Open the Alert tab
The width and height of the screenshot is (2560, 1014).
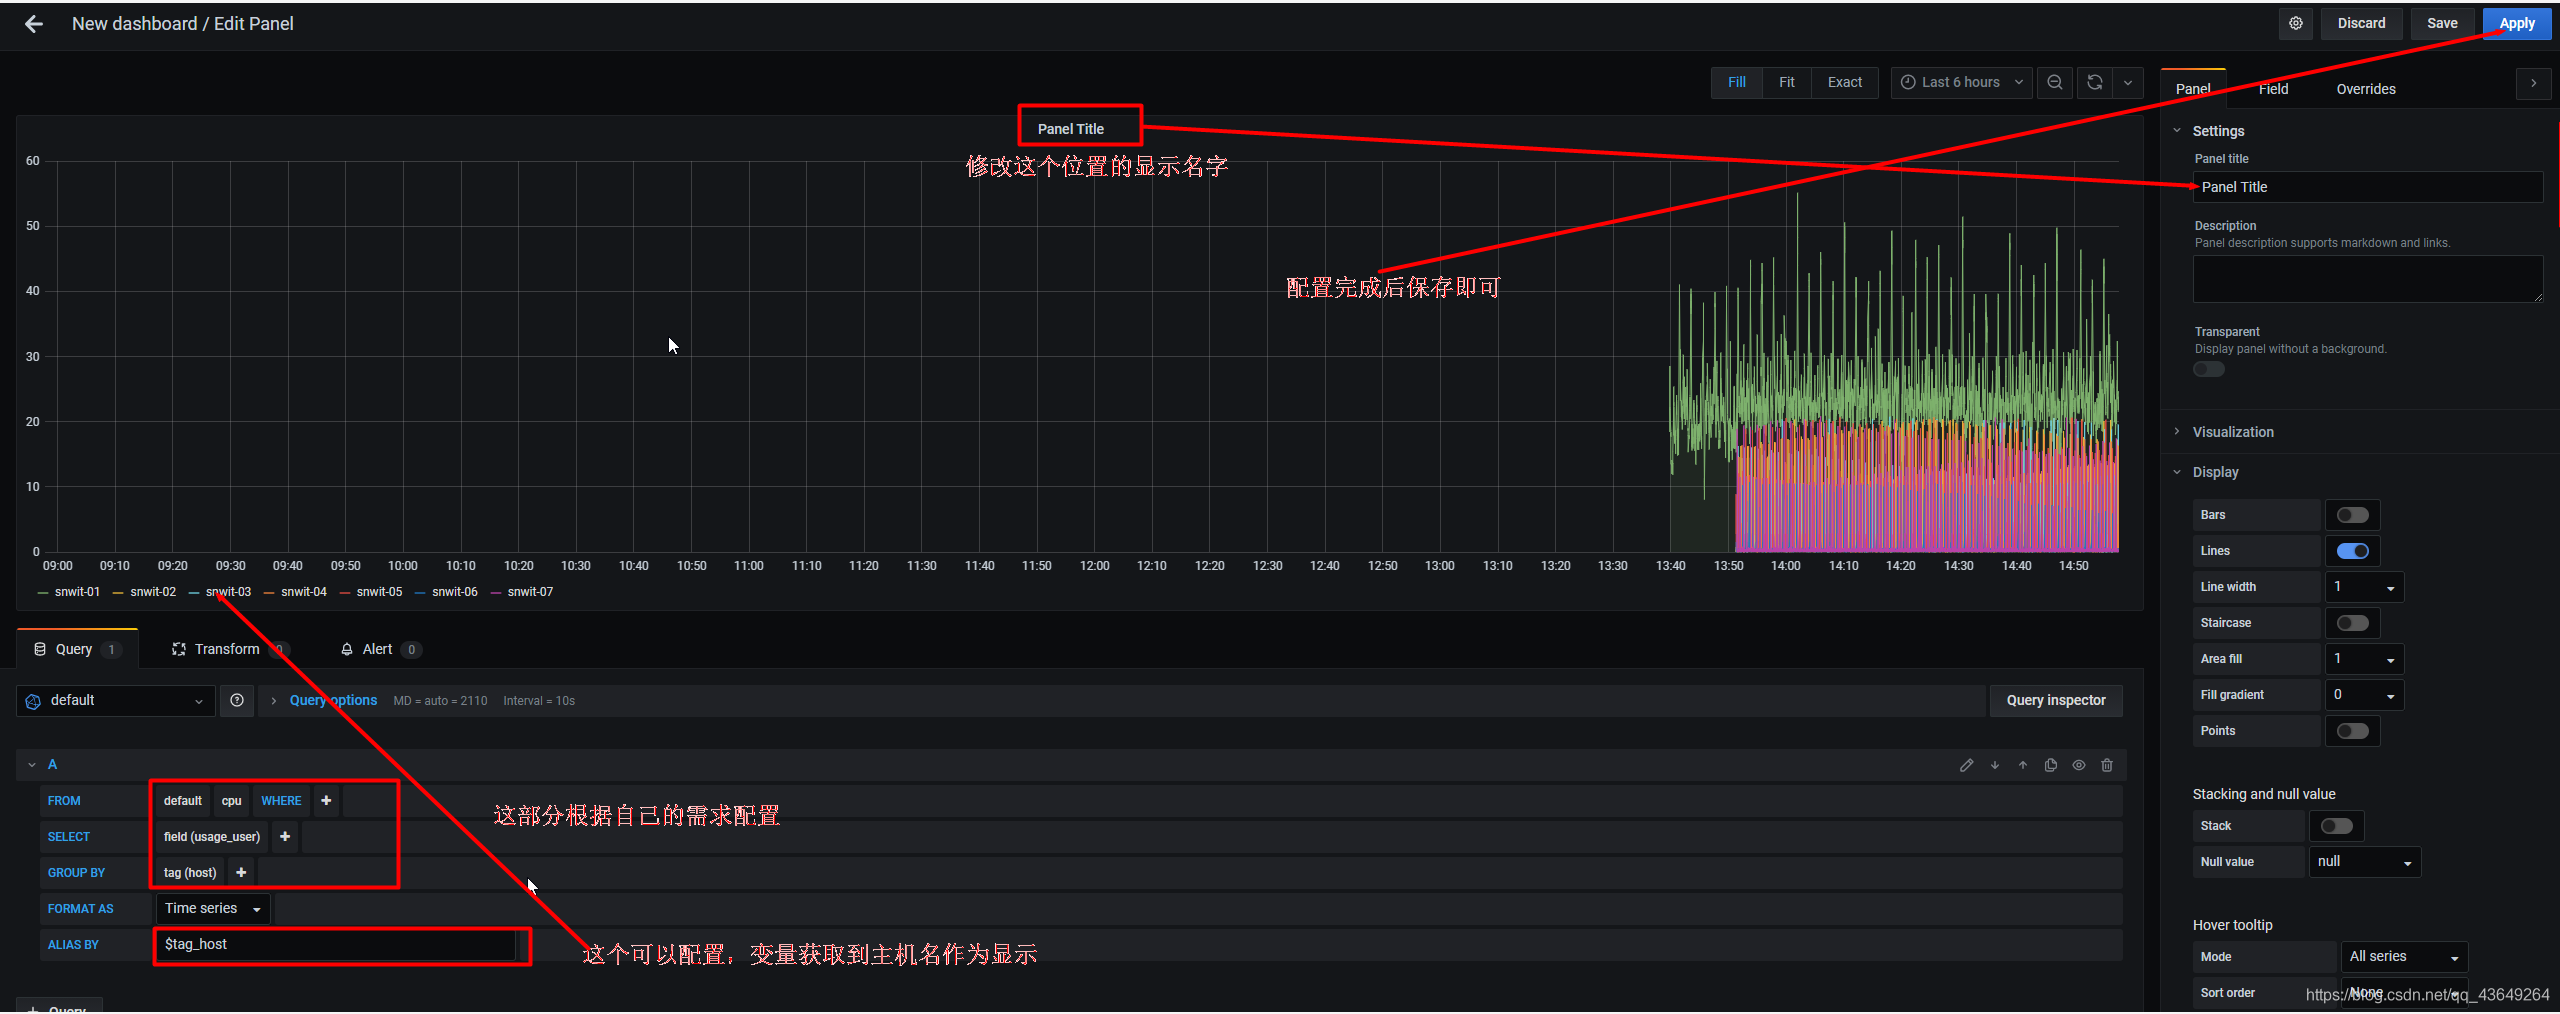click(x=380, y=649)
